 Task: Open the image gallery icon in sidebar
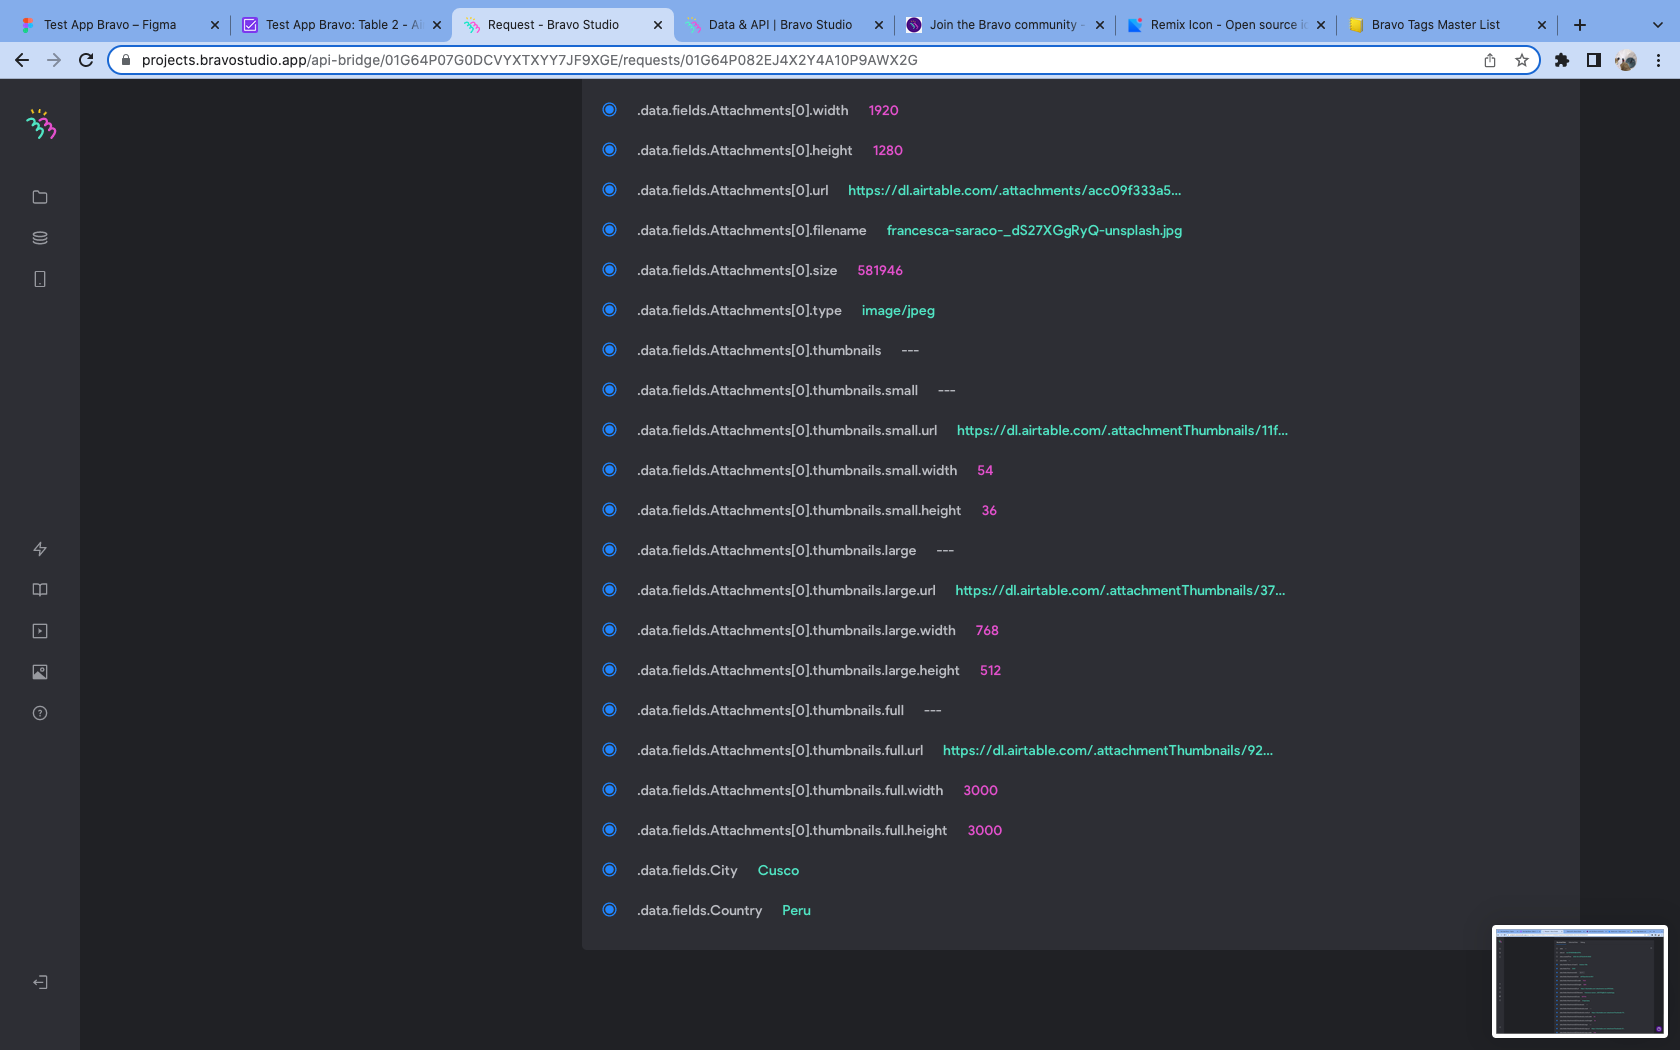[x=40, y=672]
